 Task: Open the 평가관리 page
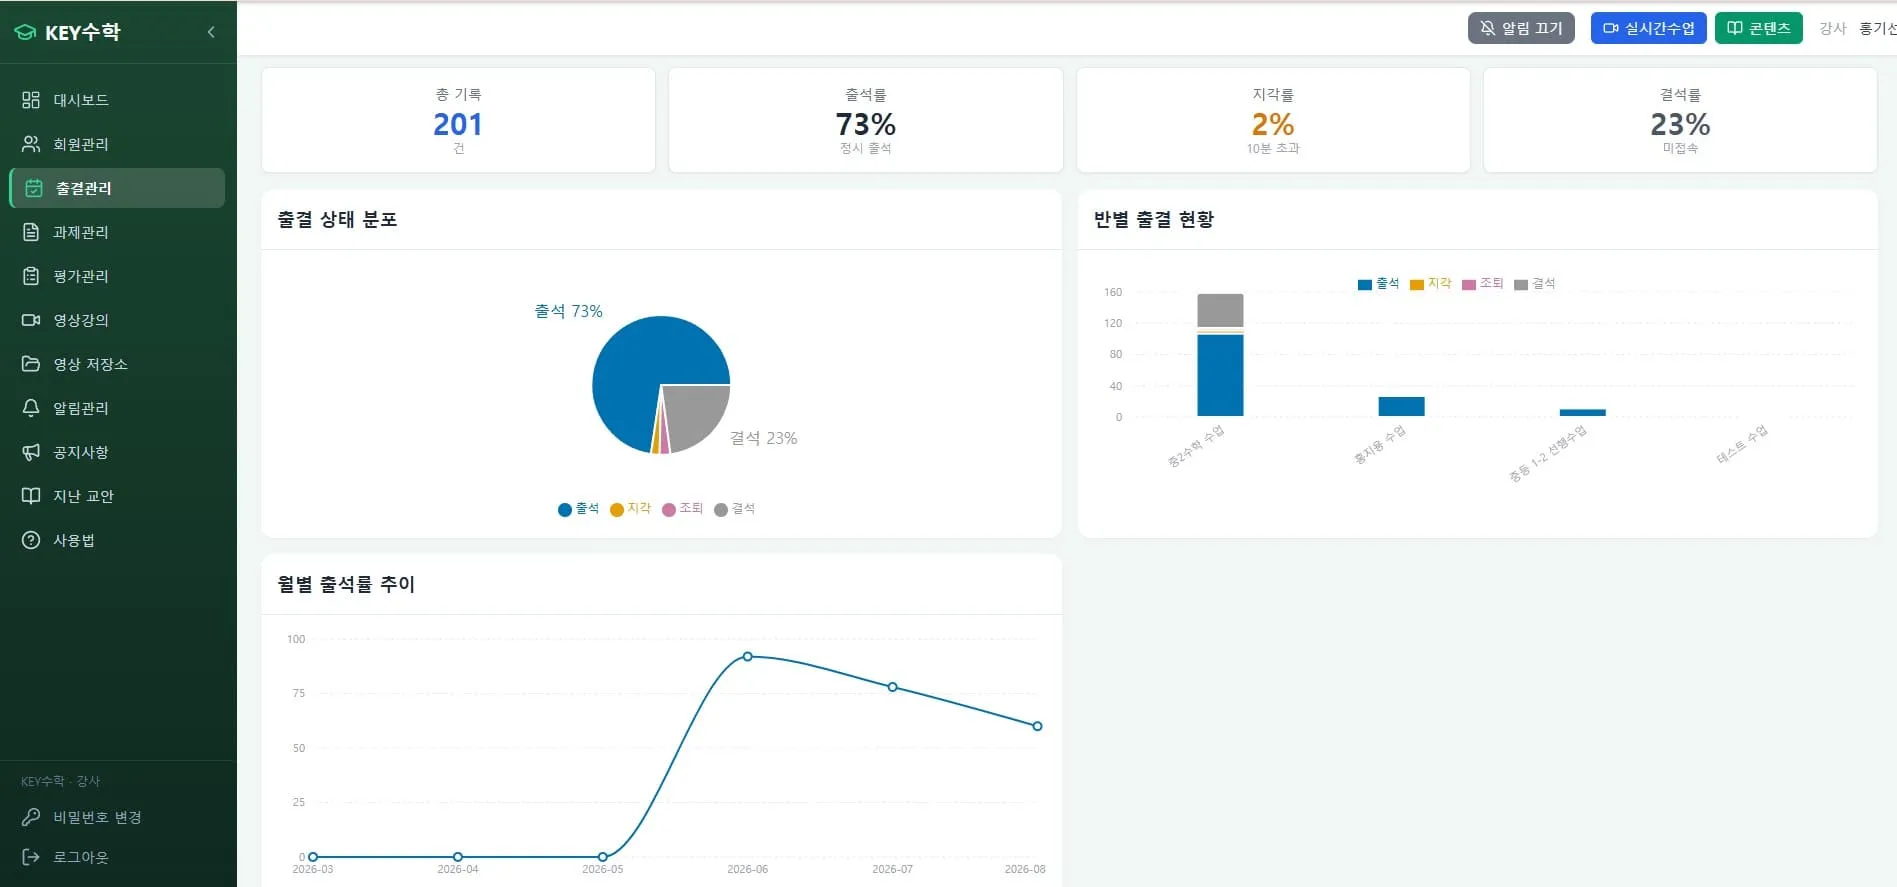point(117,276)
